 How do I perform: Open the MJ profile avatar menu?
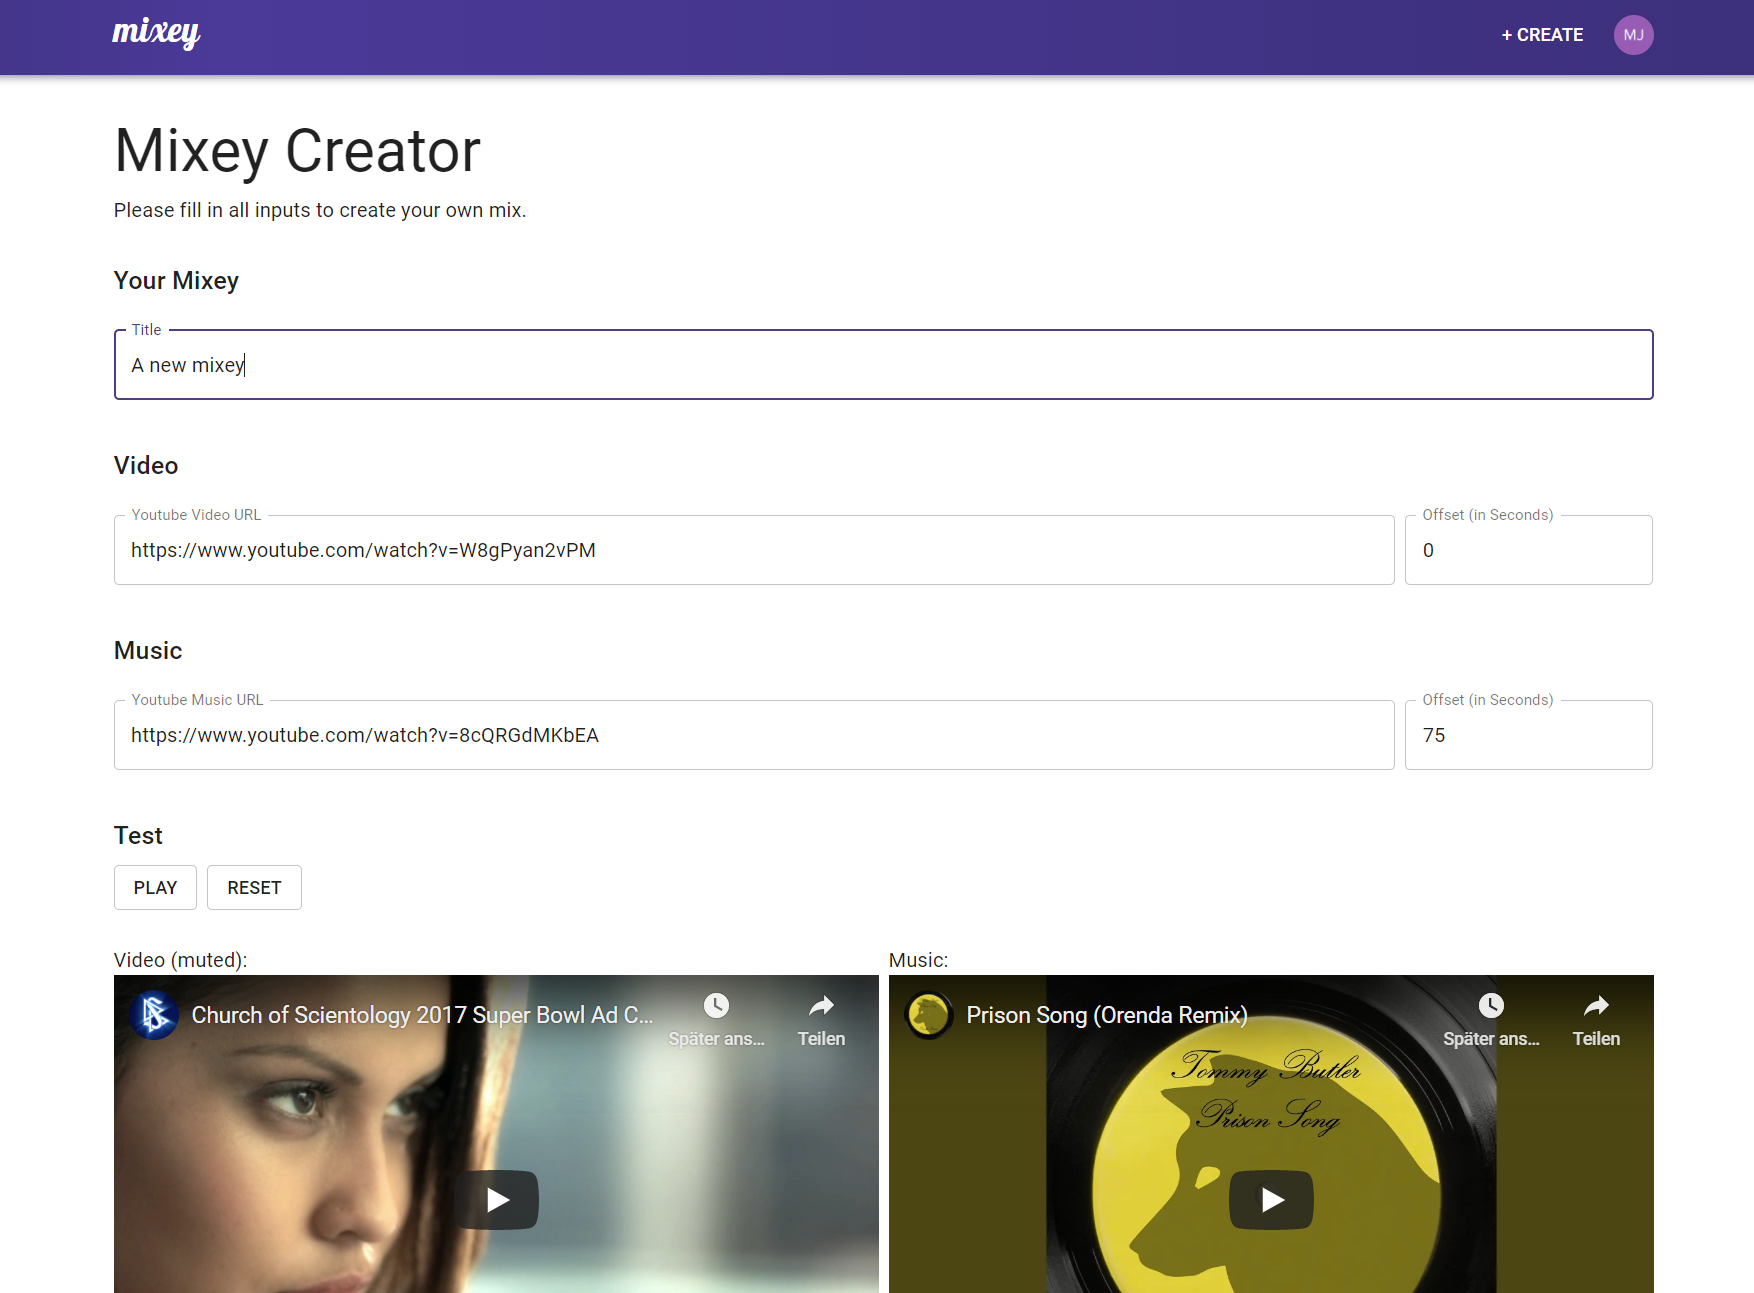pos(1634,34)
